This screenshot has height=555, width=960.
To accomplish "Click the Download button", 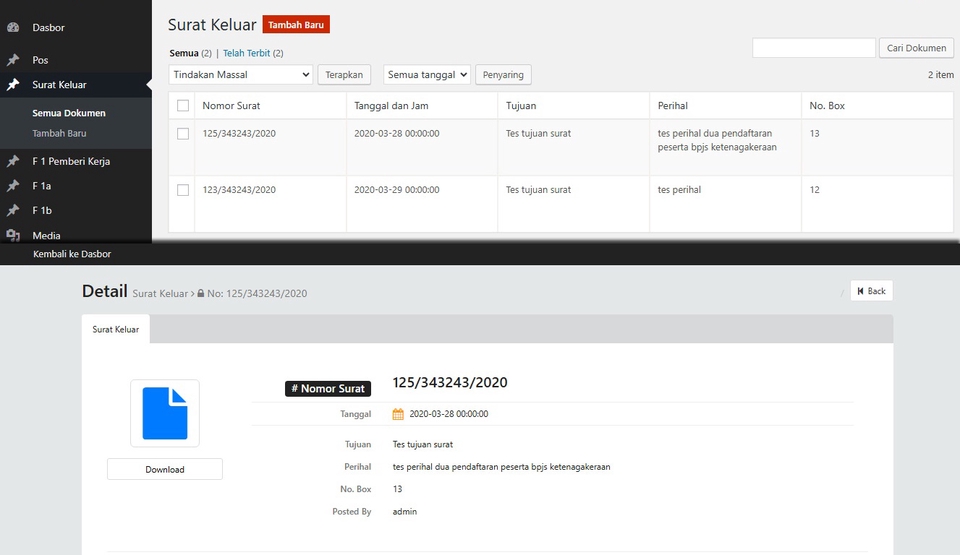I will 165,469.
